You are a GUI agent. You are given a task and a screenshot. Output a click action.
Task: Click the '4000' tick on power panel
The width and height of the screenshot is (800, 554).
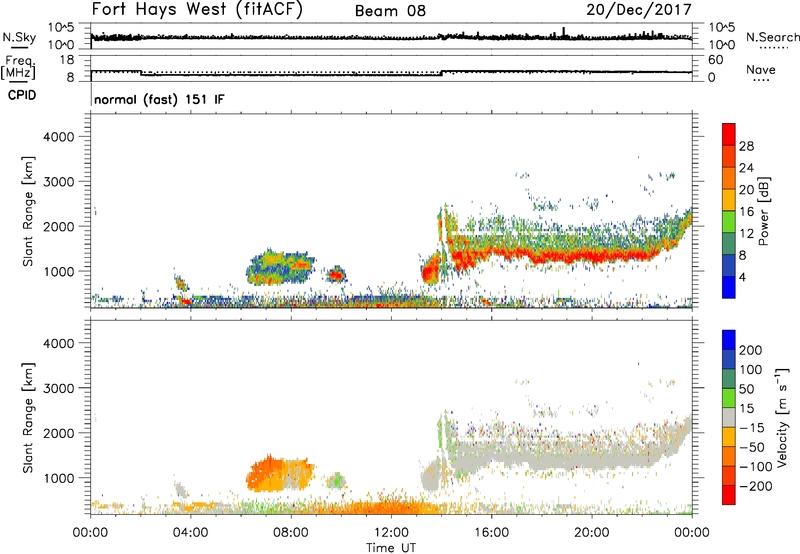tap(58, 137)
